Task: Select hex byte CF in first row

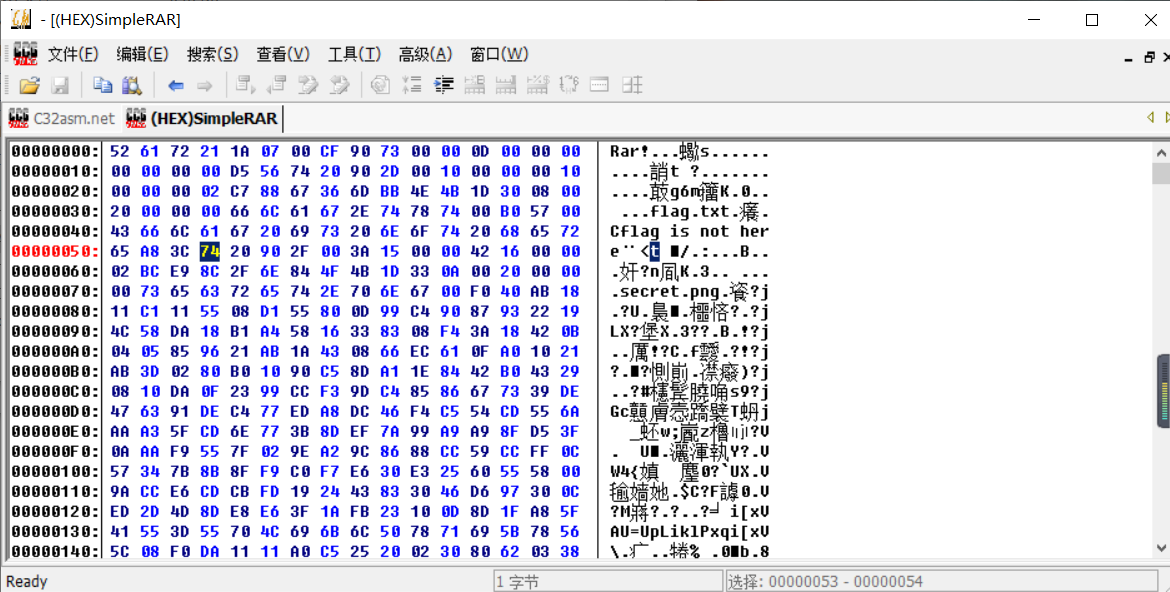Action: pyautogui.click(x=330, y=152)
